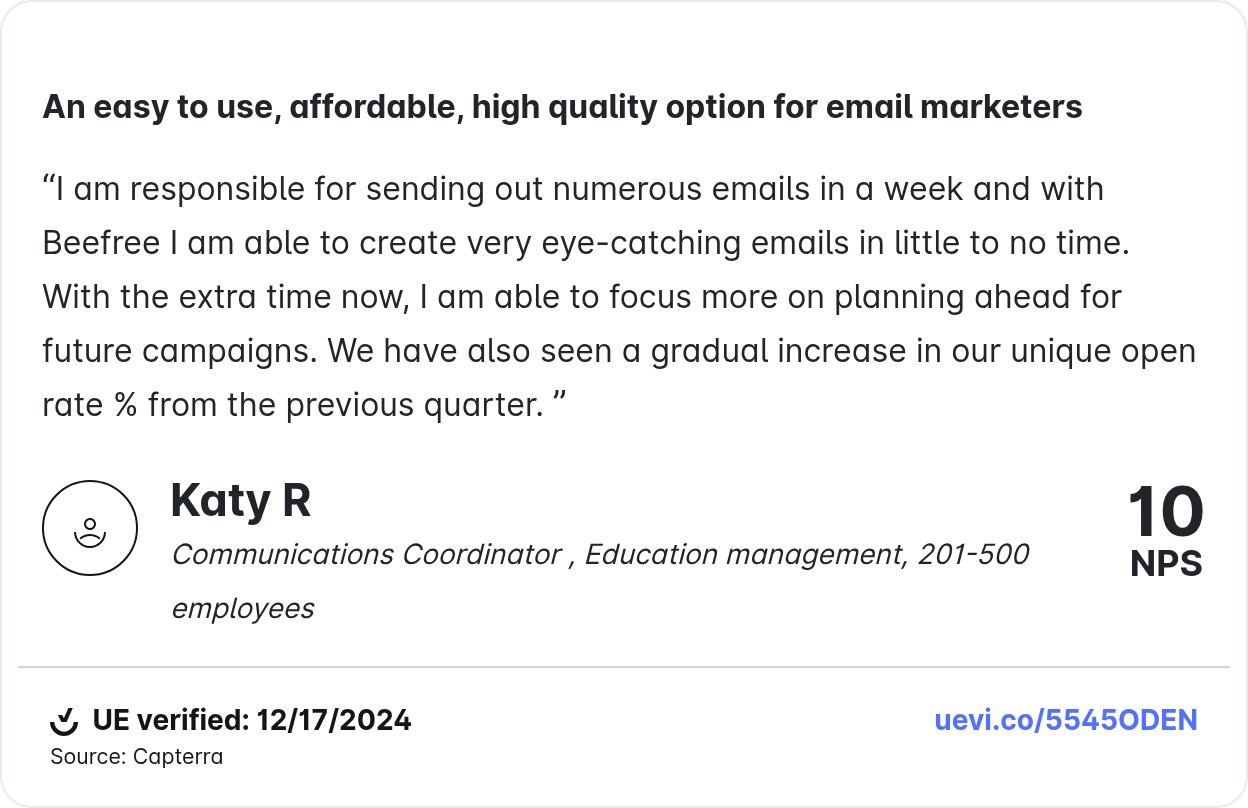The height and width of the screenshot is (808, 1248).
Task: Select the reviewer name Katy R
Action: pyautogui.click(x=240, y=500)
